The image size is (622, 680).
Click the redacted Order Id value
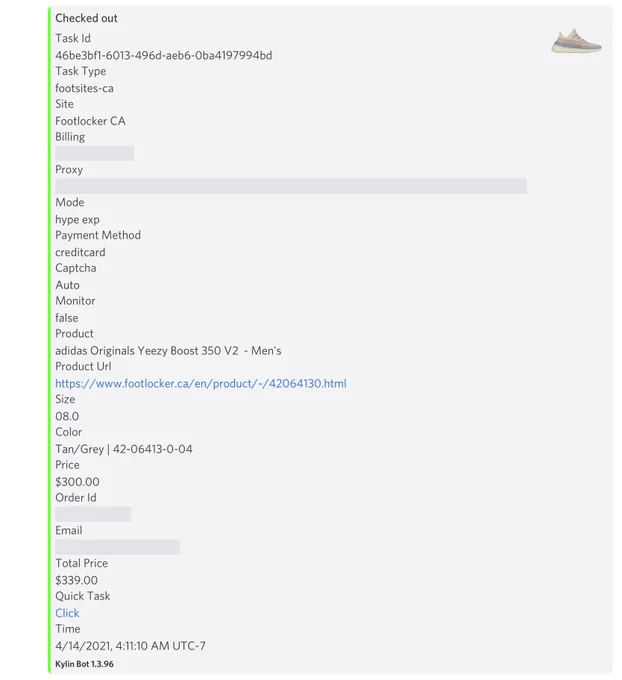pyautogui.click(x=93, y=514)
